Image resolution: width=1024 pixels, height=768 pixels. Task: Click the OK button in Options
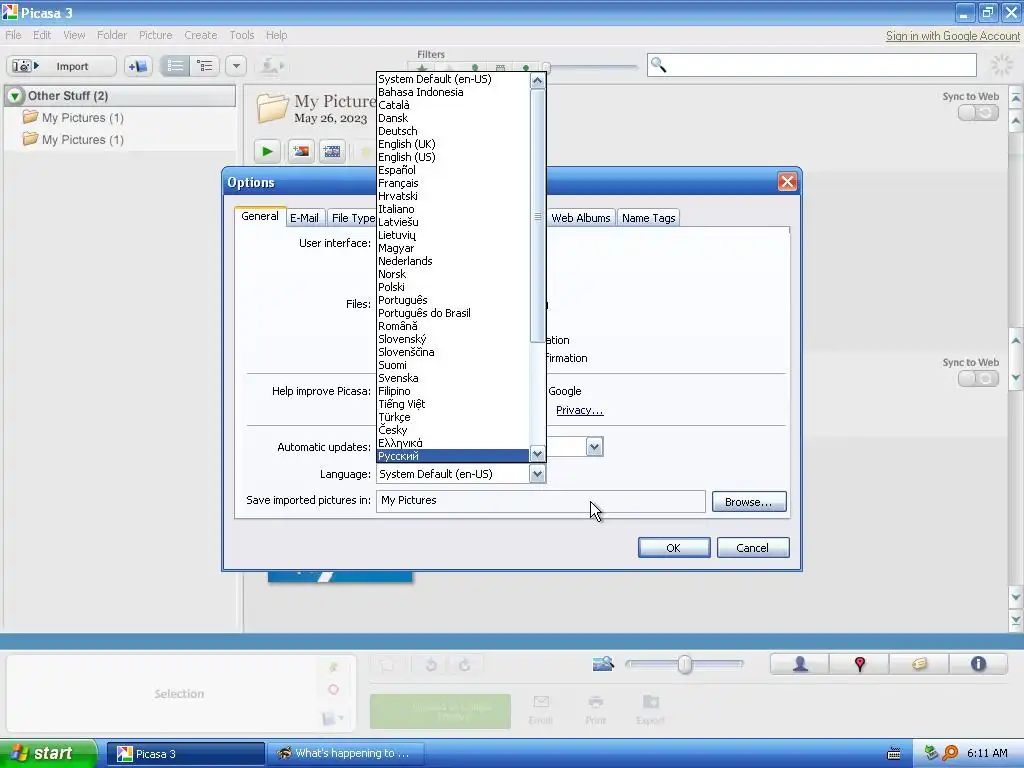(674, 548)
